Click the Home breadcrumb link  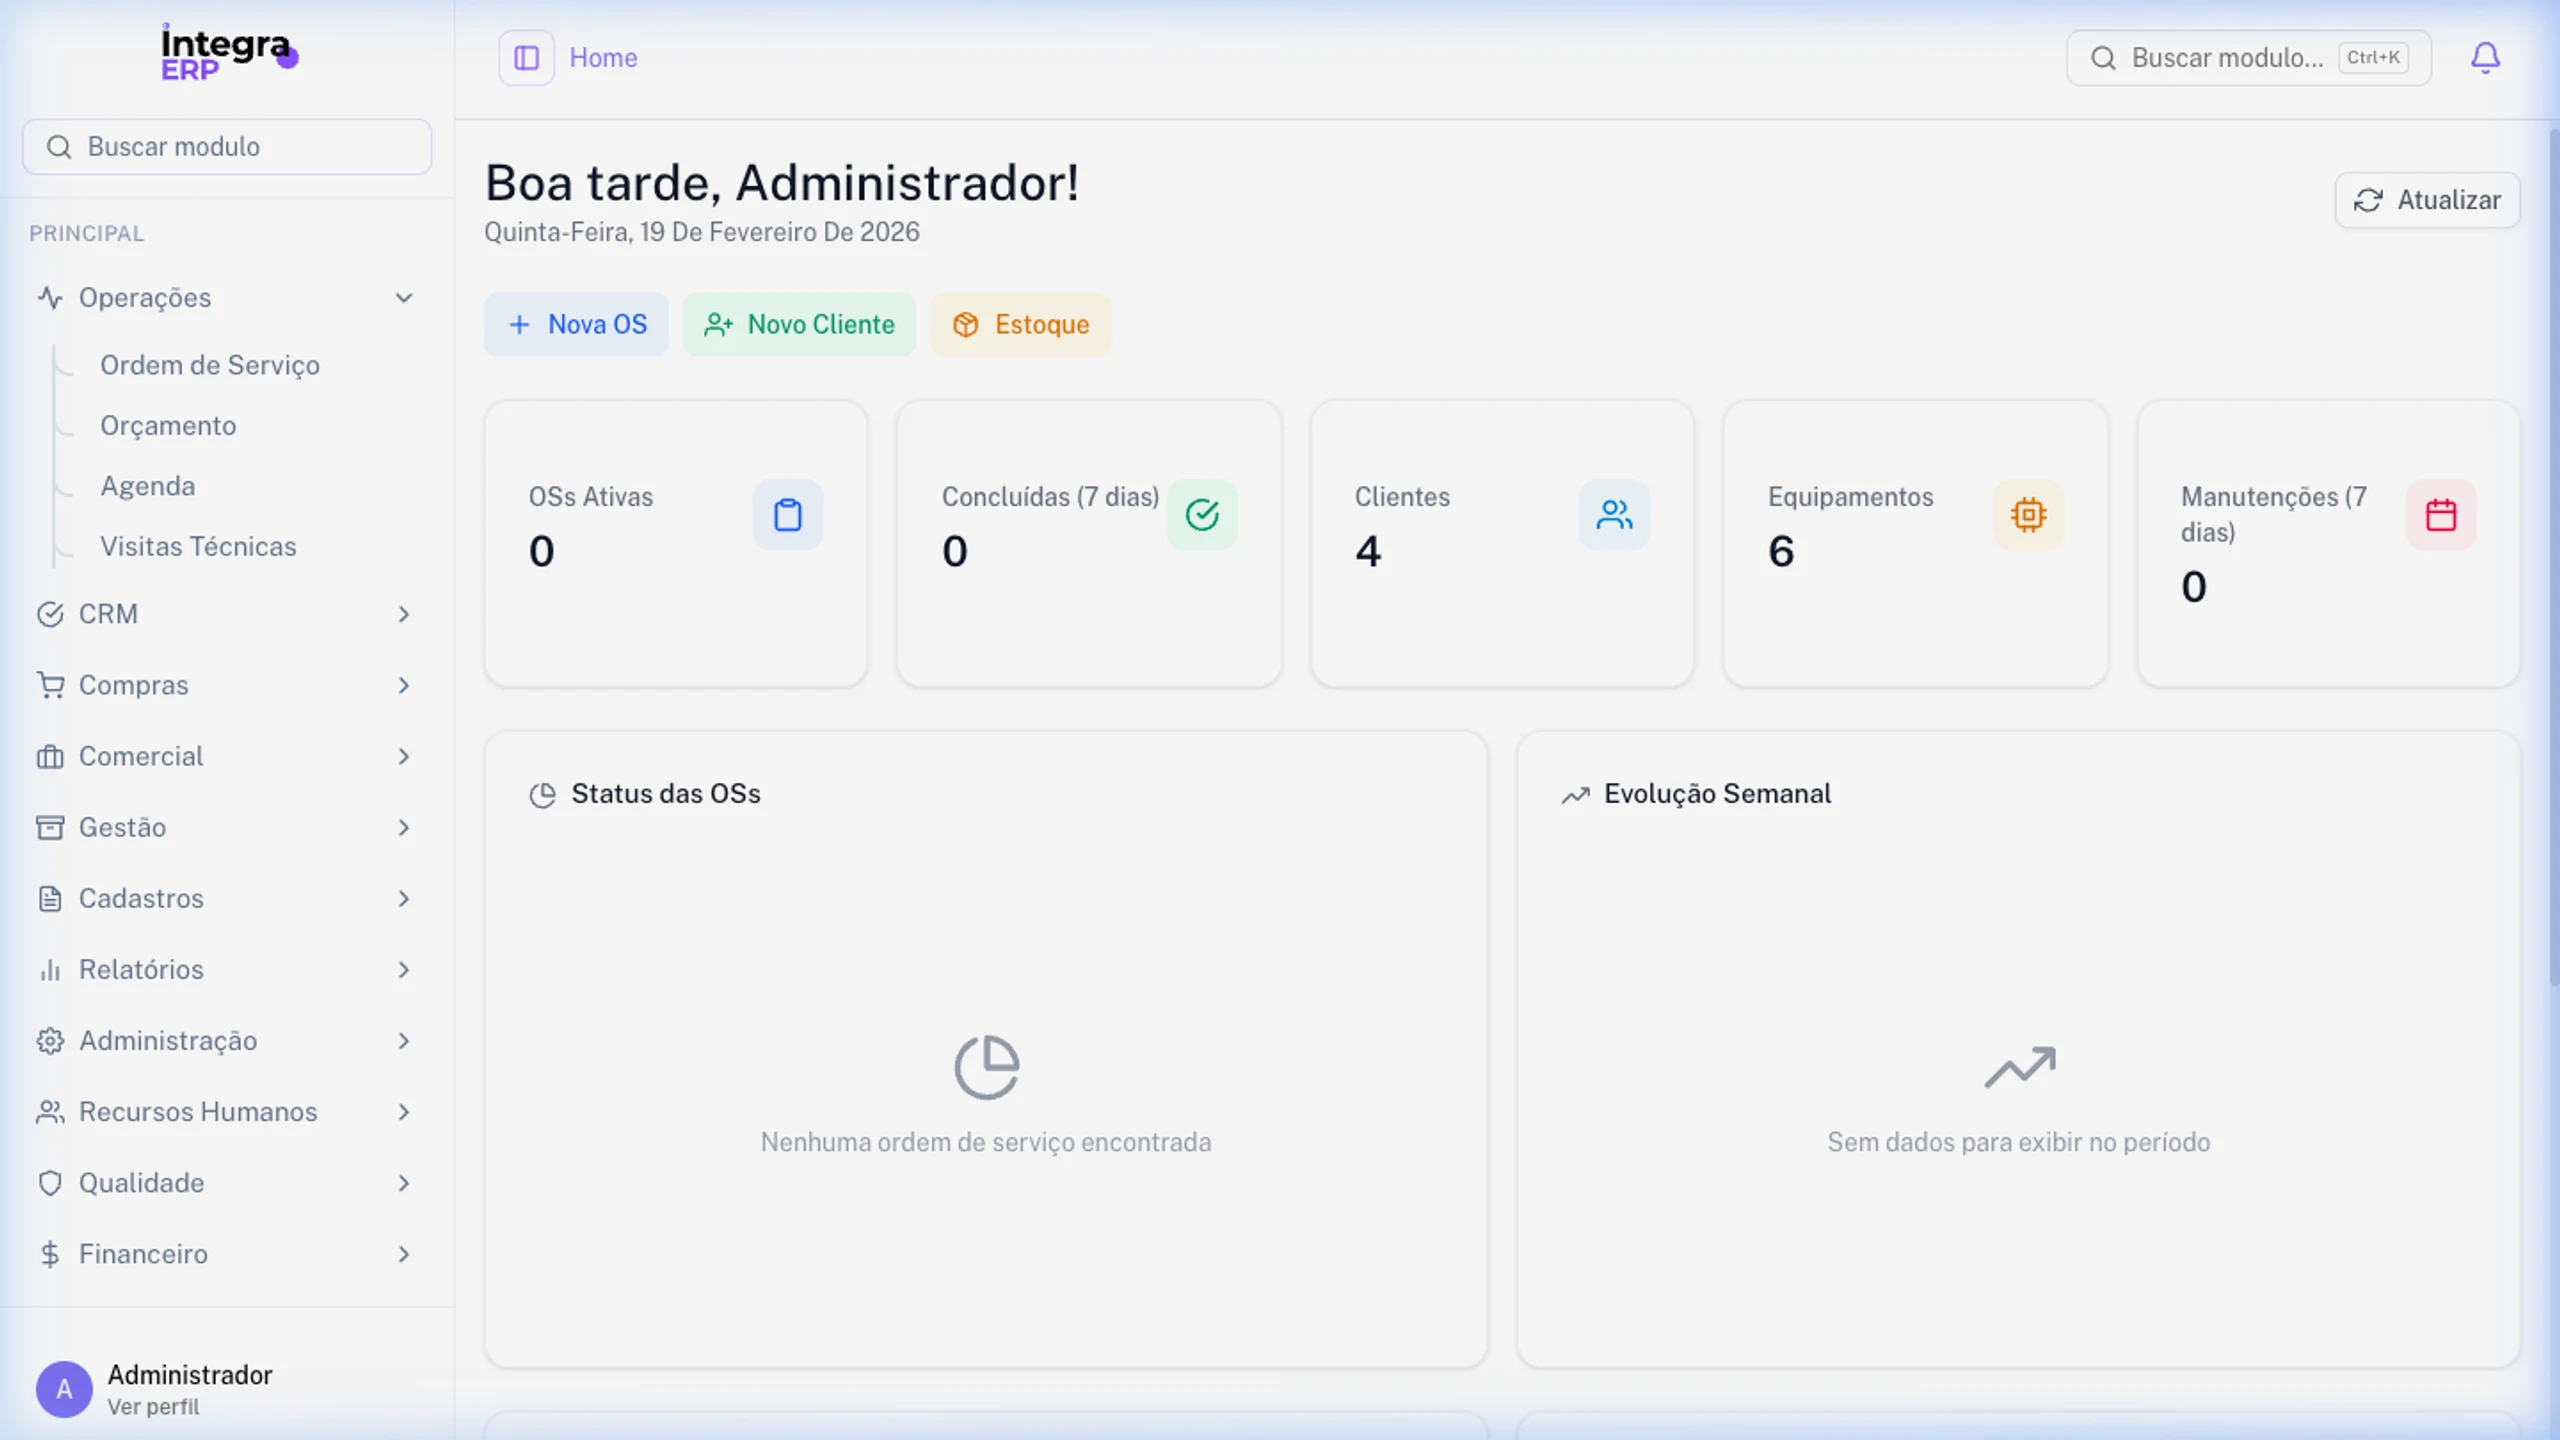pyautogui.click(x=603, y=58)
